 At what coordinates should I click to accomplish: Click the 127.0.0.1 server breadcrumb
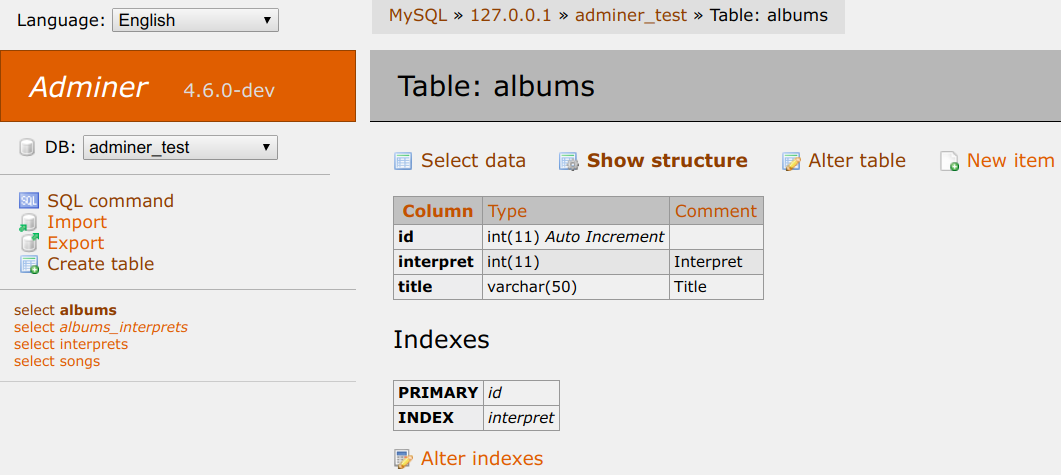[512, 15]
